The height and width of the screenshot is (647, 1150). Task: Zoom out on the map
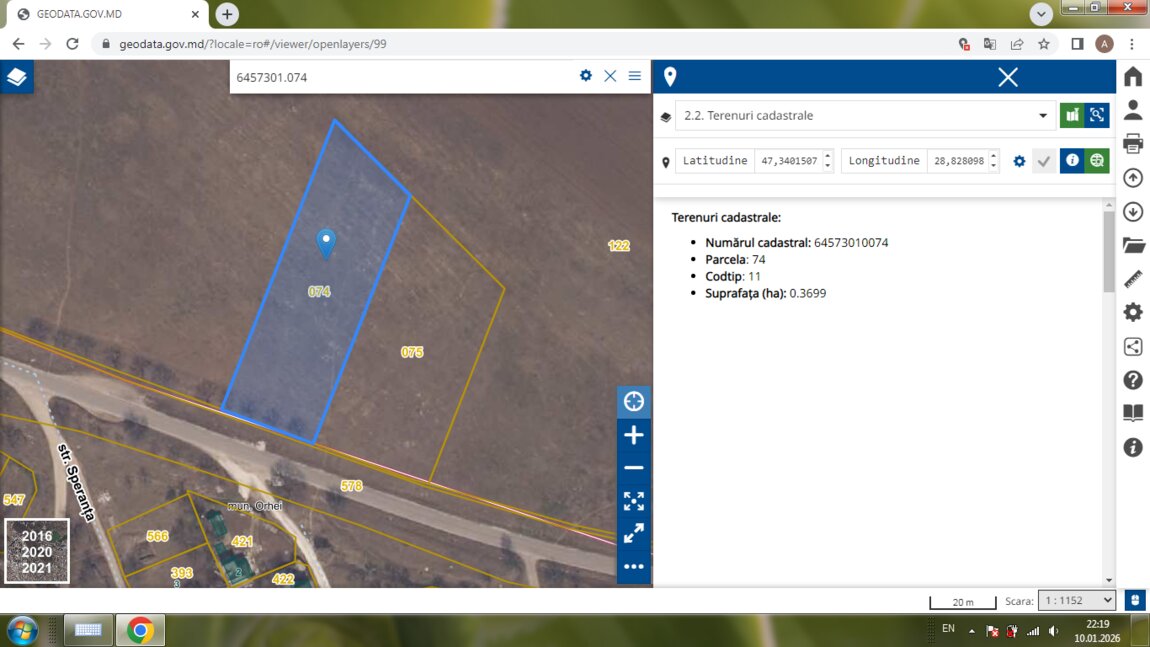633,468
